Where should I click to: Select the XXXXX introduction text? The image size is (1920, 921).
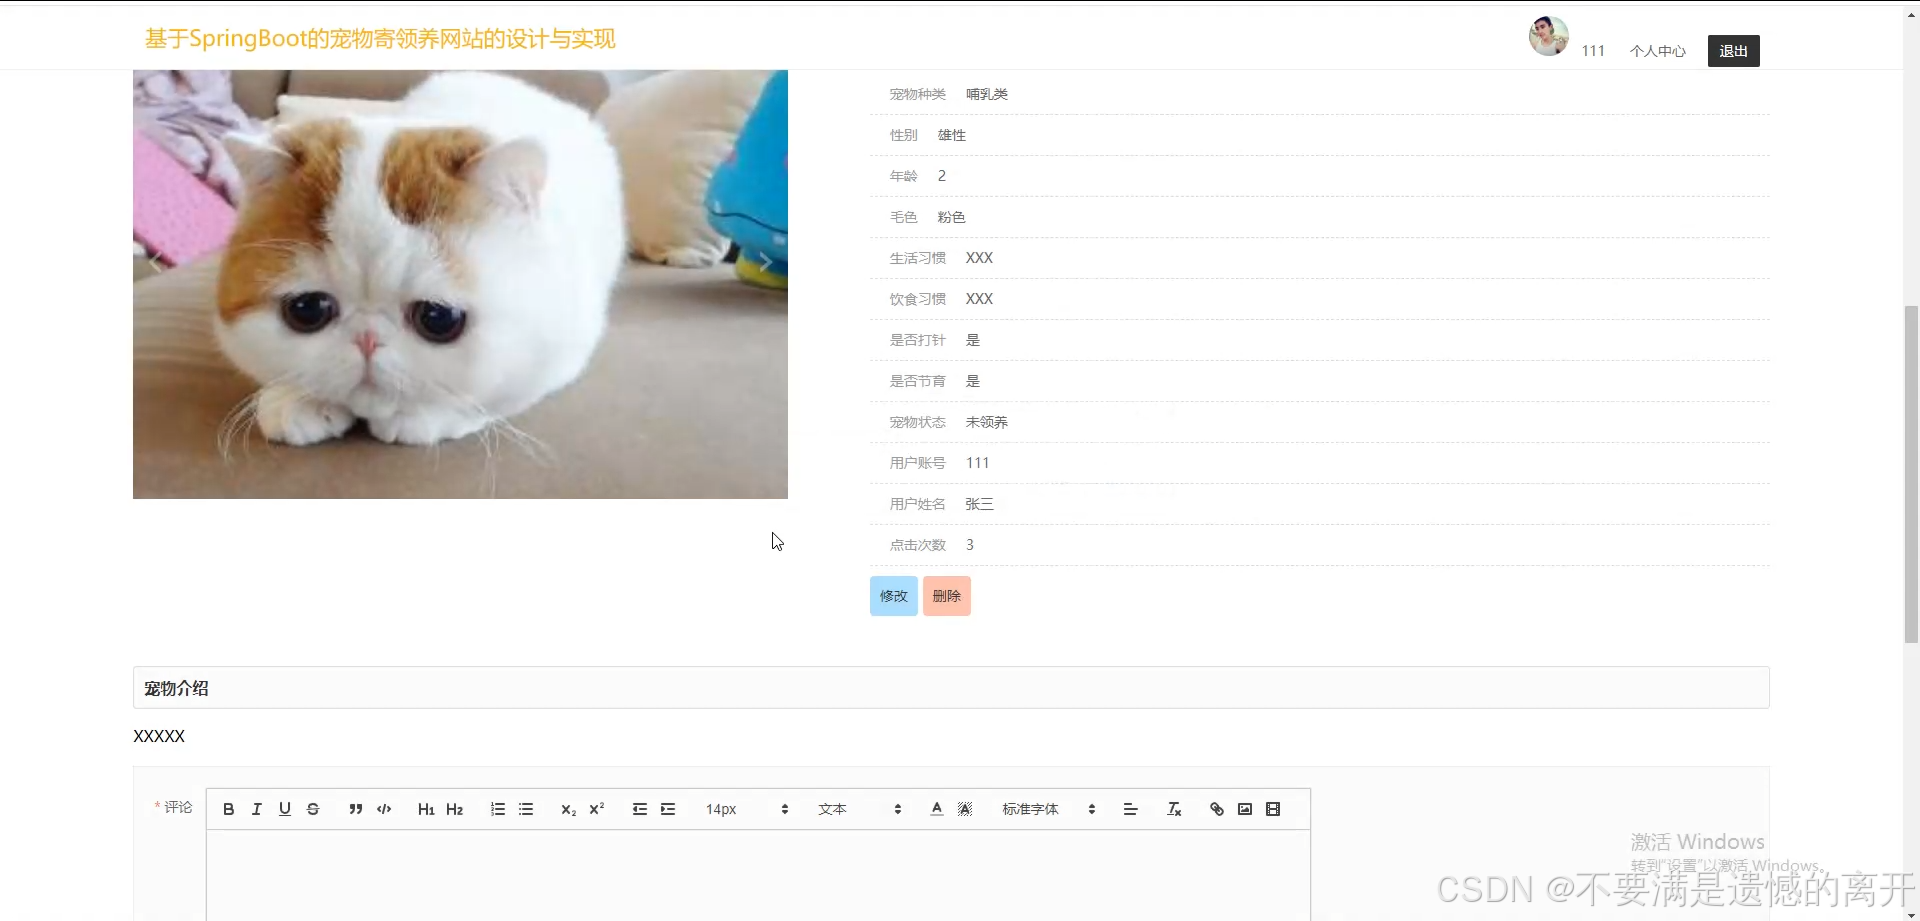point(159,736)
